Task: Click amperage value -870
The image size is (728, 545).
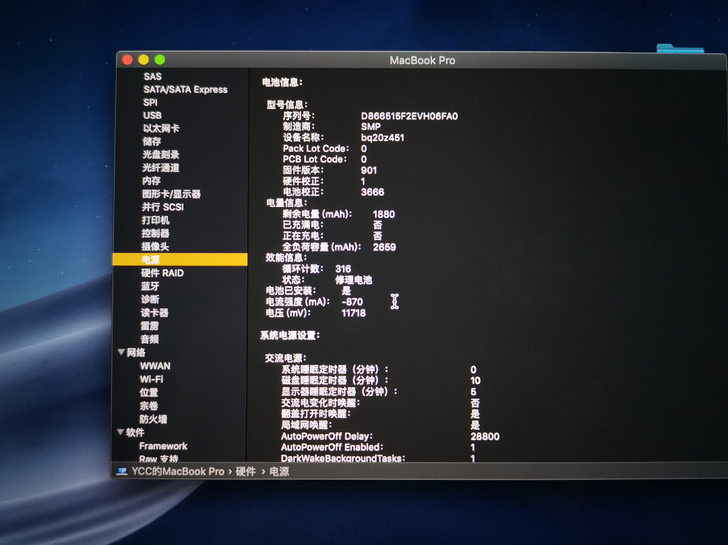Action: 352,302
